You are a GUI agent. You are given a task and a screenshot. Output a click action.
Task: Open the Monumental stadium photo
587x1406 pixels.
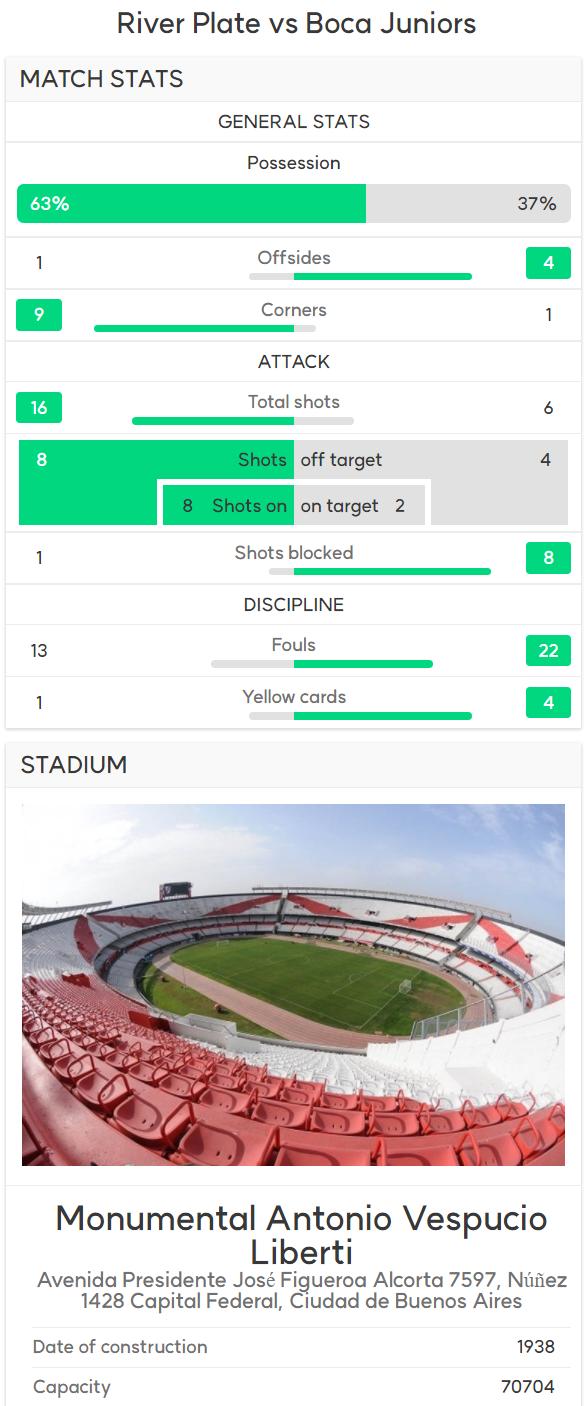click(293, 985)
